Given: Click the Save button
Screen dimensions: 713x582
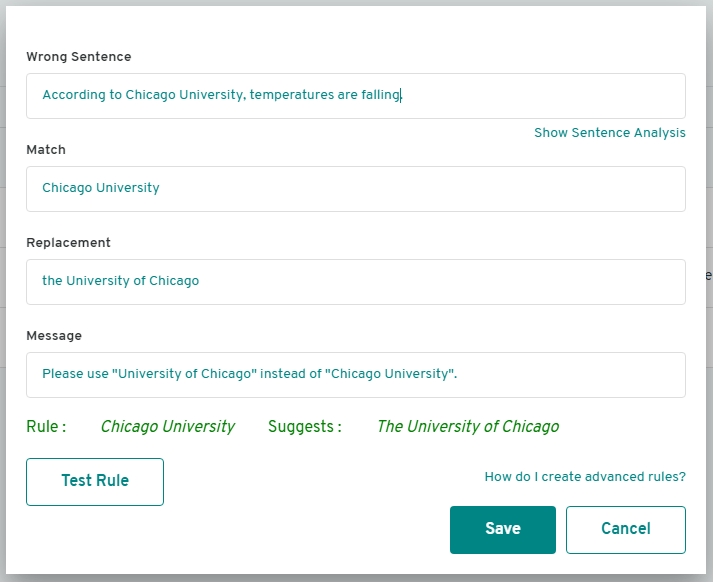Looking at the screenshot, I should pos(502,530).
